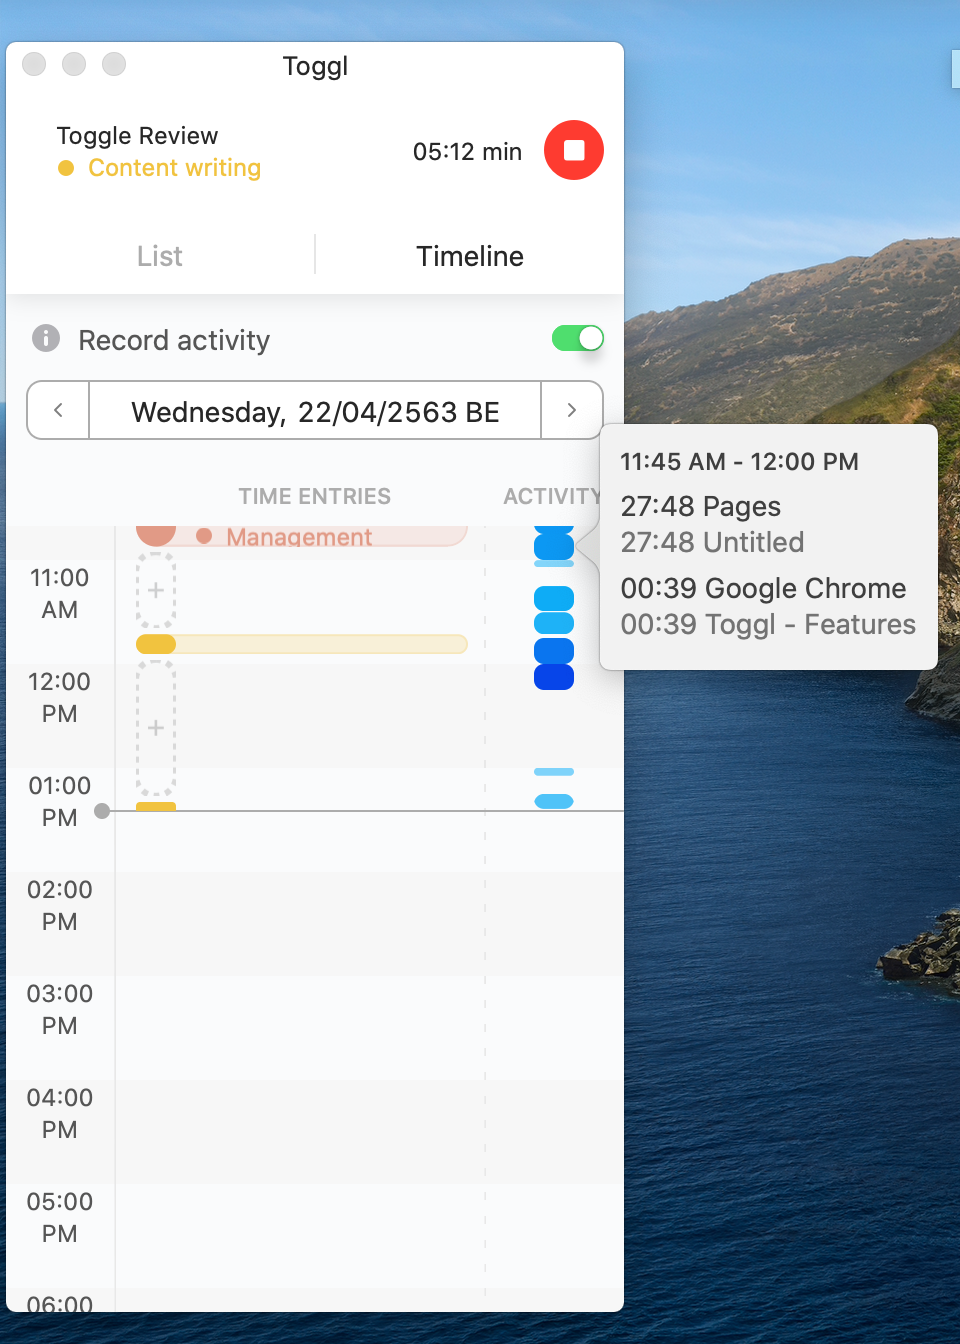Click the 27:48 Untitled tooltip line
Viewport: 960px width, 1344px height.
click(712, 542)
